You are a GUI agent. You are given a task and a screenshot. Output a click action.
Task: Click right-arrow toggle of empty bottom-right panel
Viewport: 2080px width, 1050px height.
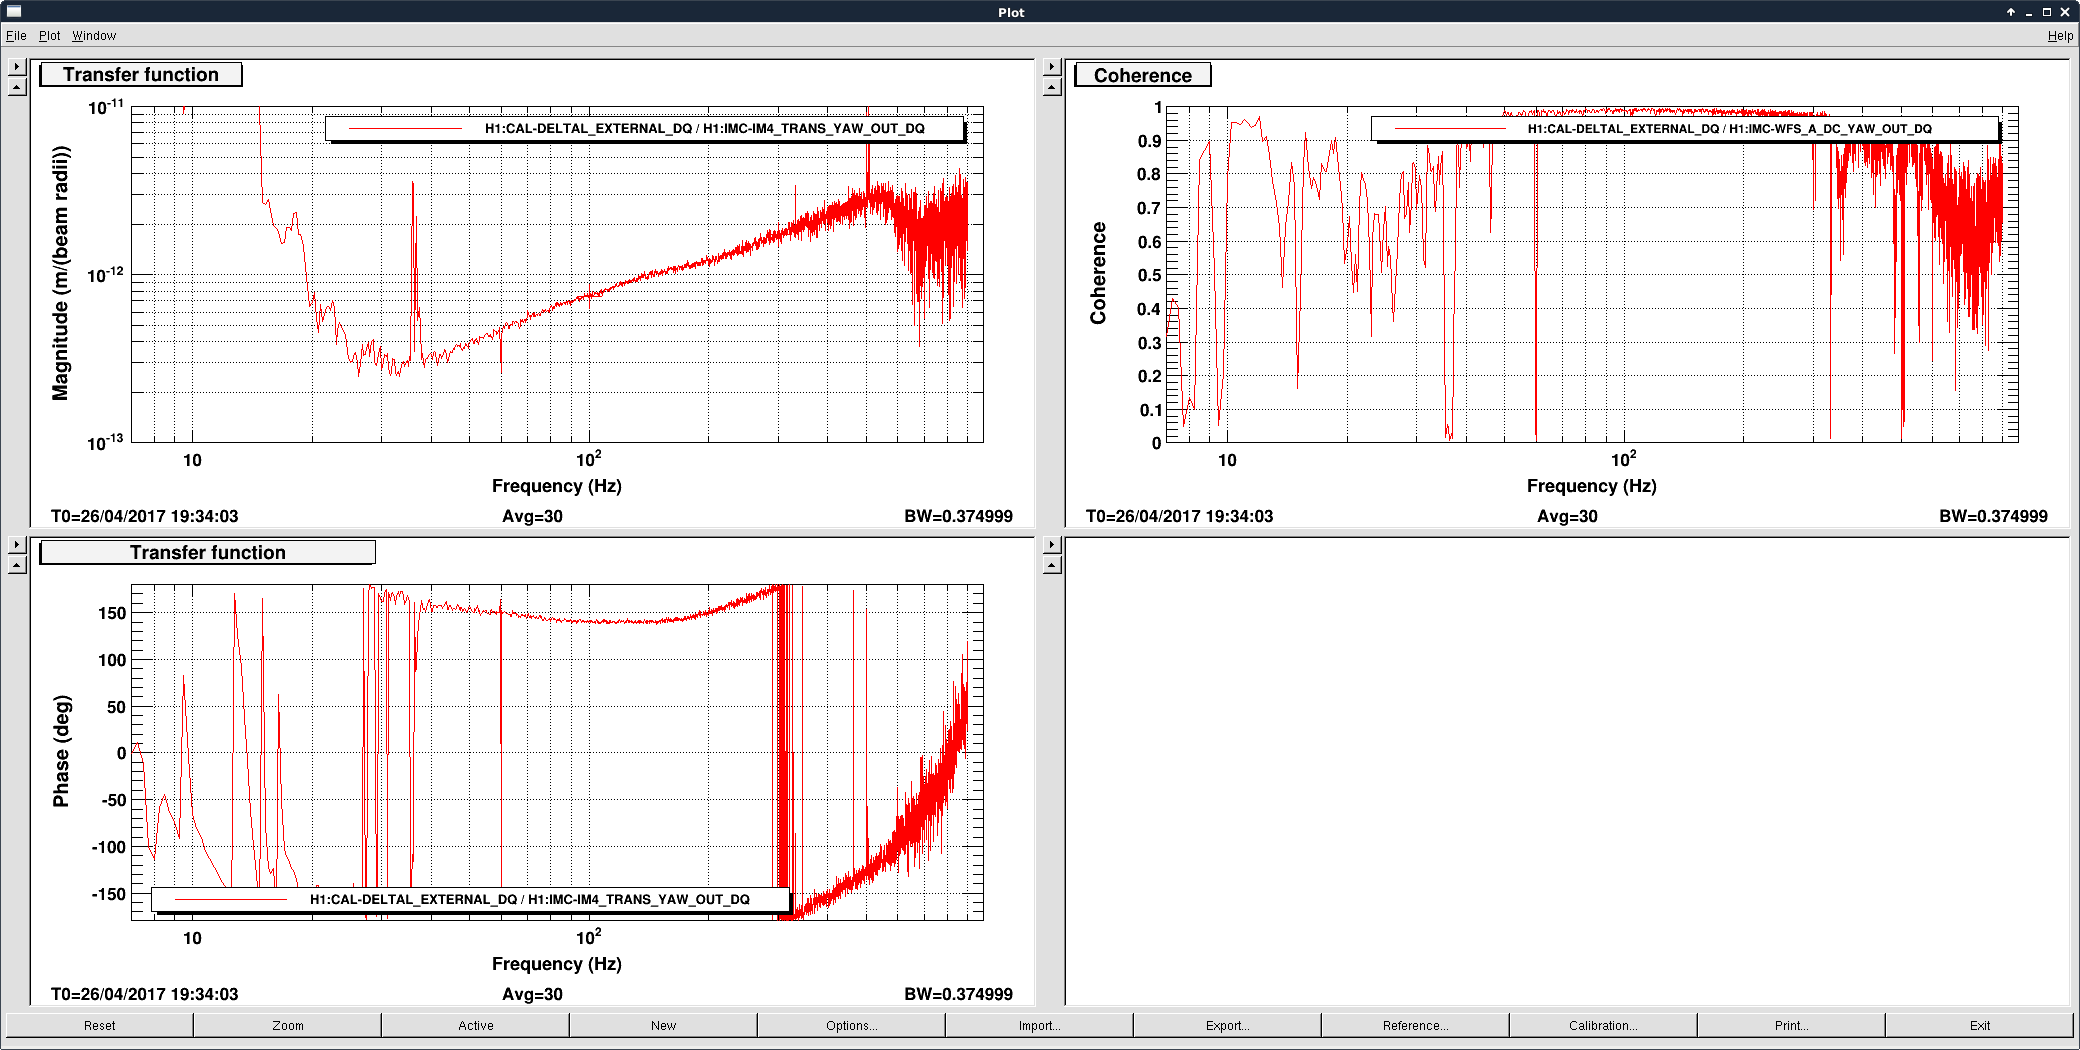(x=1052, y=545)
